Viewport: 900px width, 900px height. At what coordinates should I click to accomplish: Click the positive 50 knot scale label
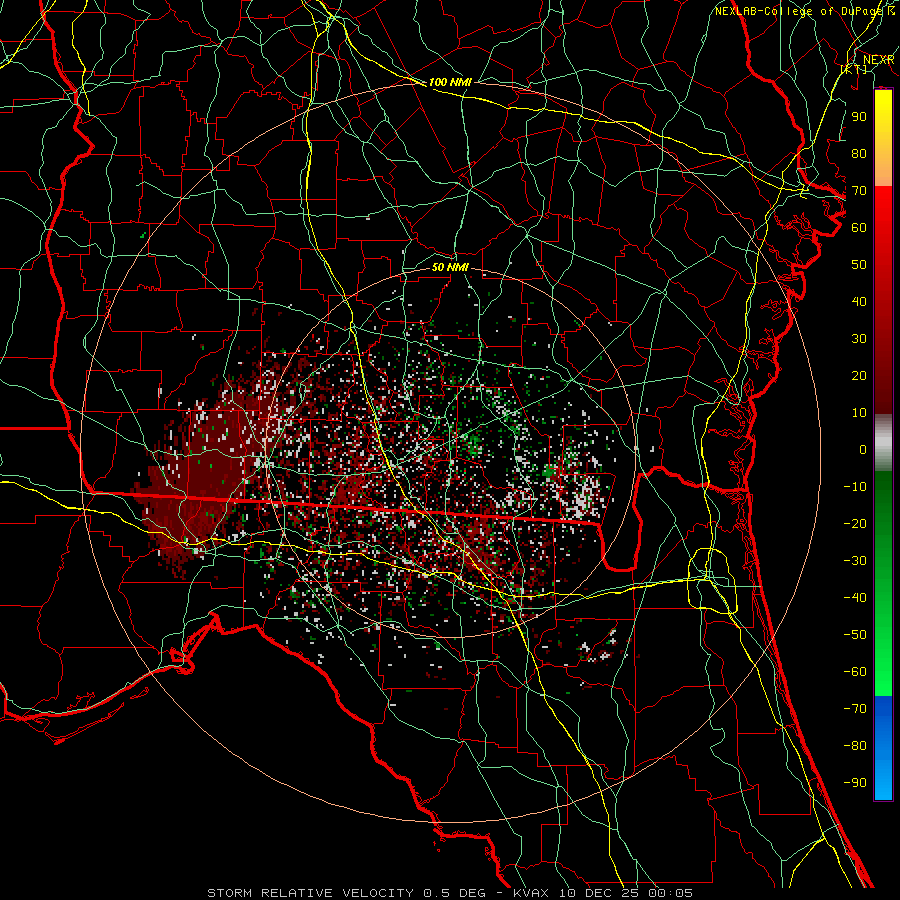point(859,265)
